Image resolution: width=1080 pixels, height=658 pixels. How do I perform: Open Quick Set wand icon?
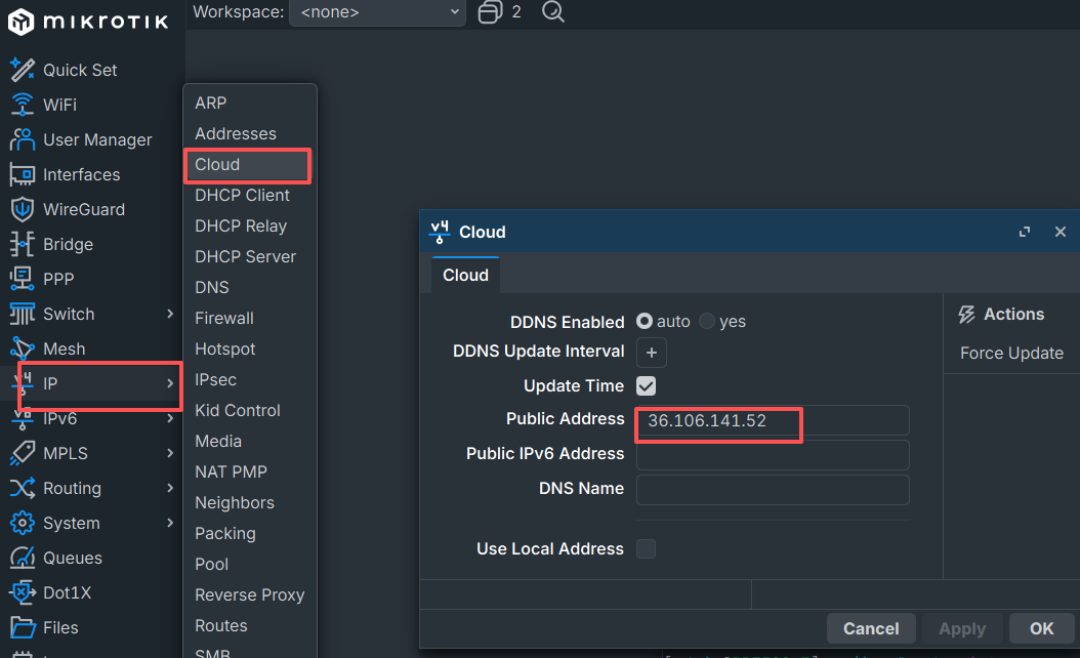22,70
